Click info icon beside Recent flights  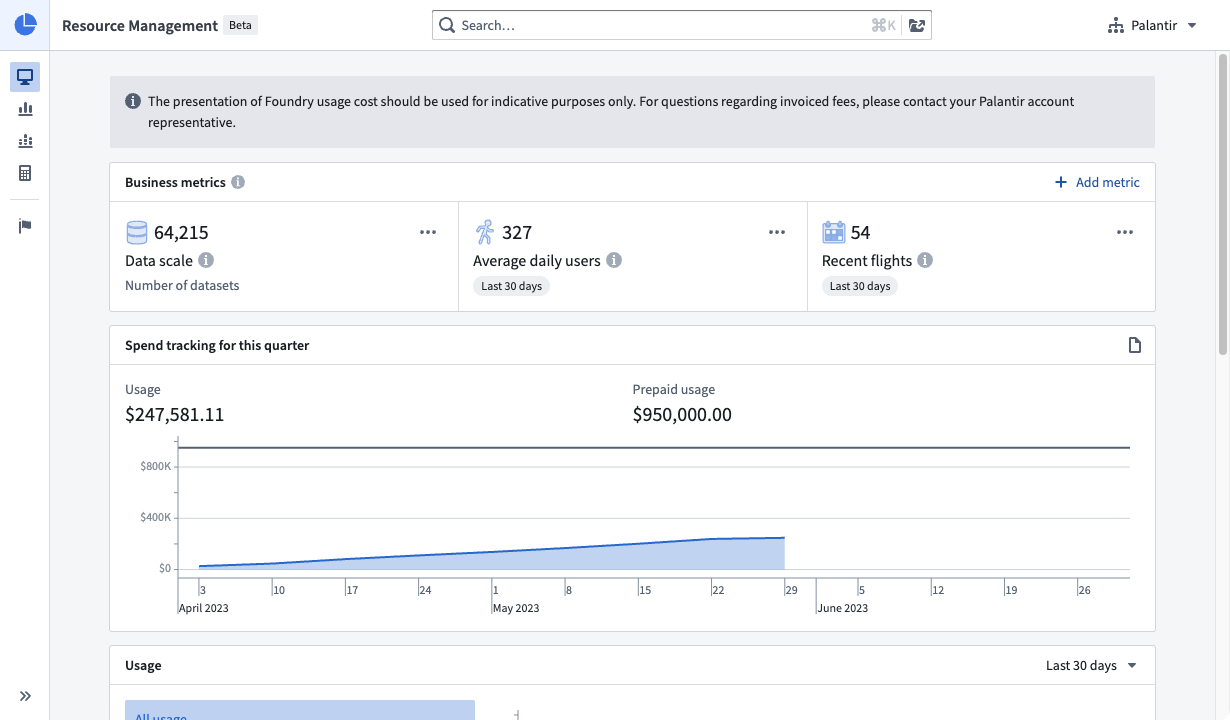[925, 260]
